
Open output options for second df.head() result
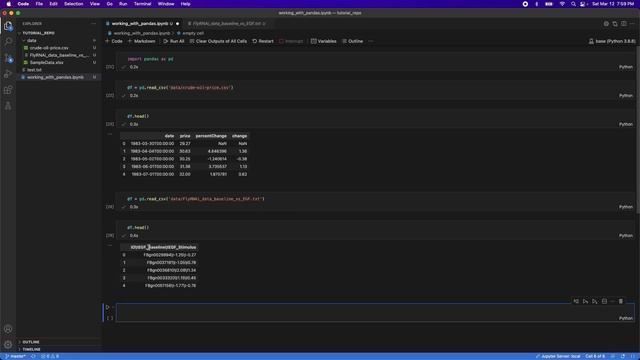[x=109, y=245]
